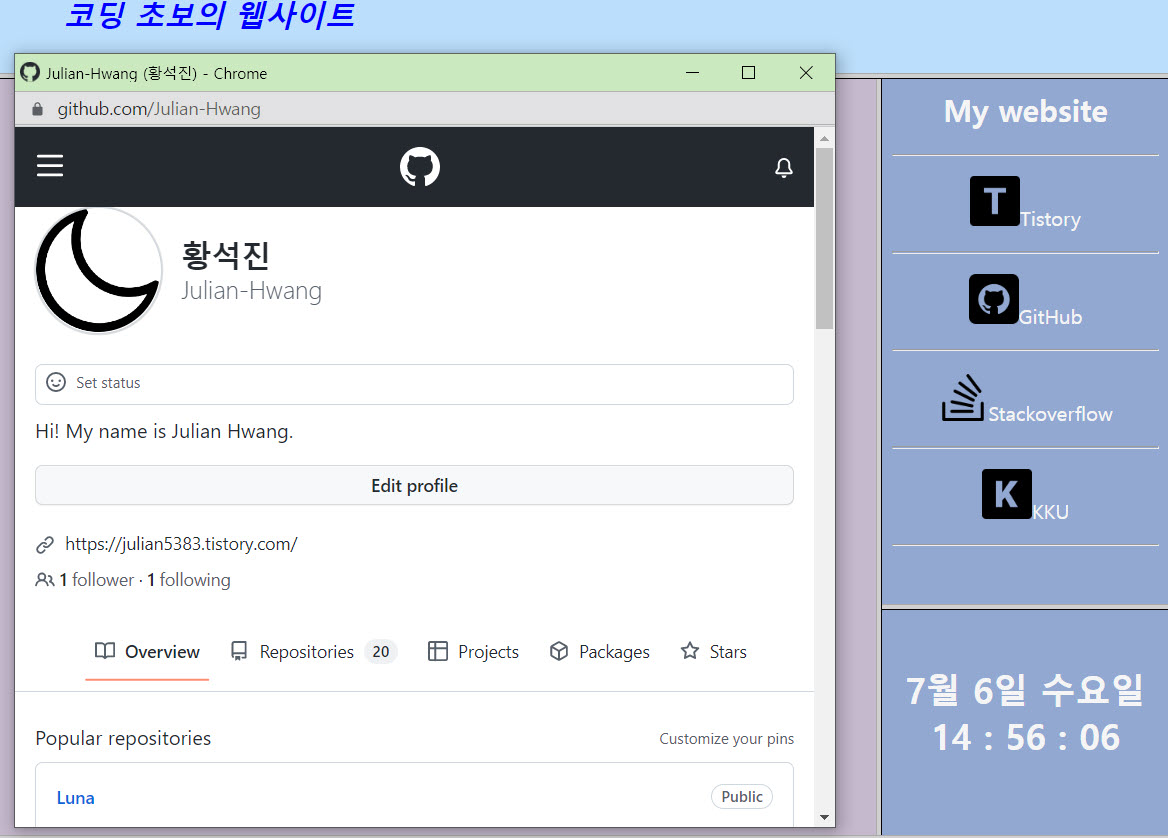Viewport: 1168px width, 838px height.
Task: Open the Luna repository link
Action: click(75, 798)
